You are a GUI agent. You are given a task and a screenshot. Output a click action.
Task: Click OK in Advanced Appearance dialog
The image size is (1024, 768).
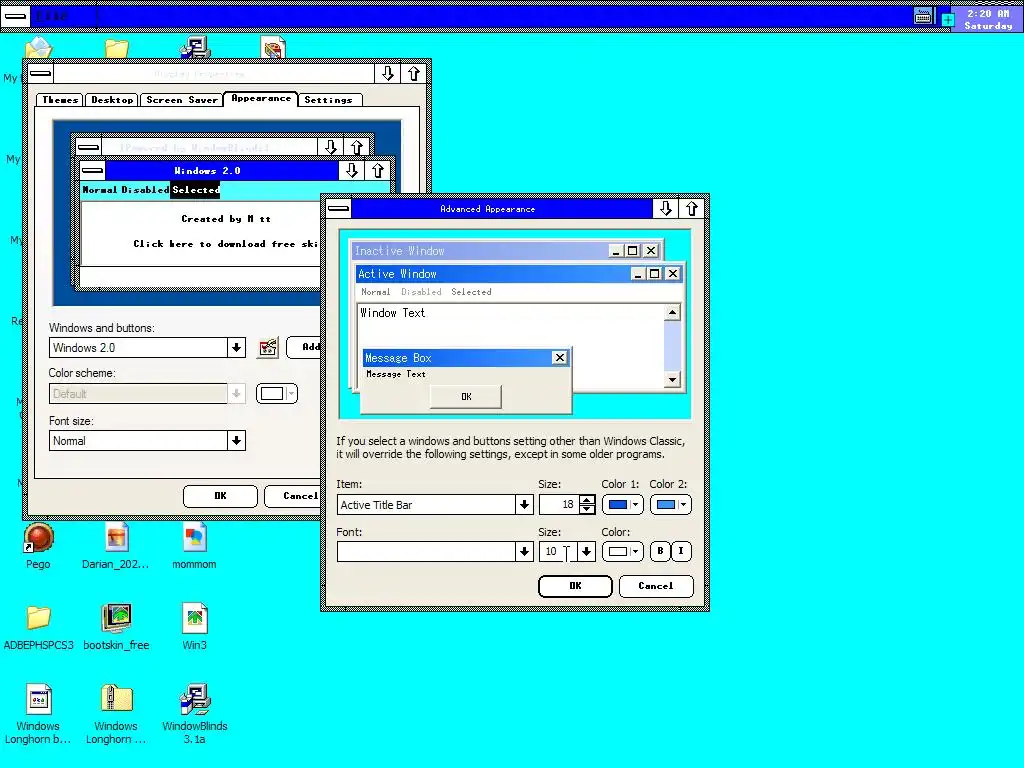[x=575, y=586]
